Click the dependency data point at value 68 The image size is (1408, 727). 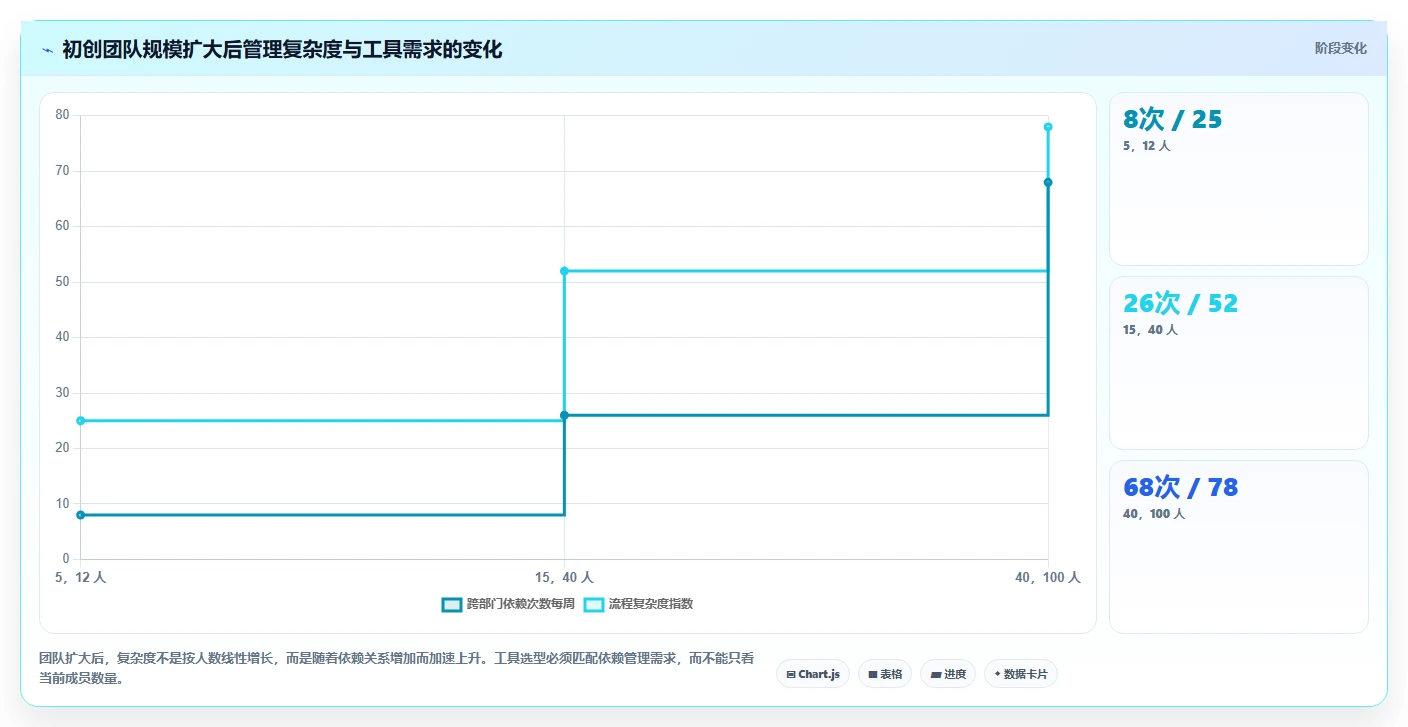pos(1048,182)
